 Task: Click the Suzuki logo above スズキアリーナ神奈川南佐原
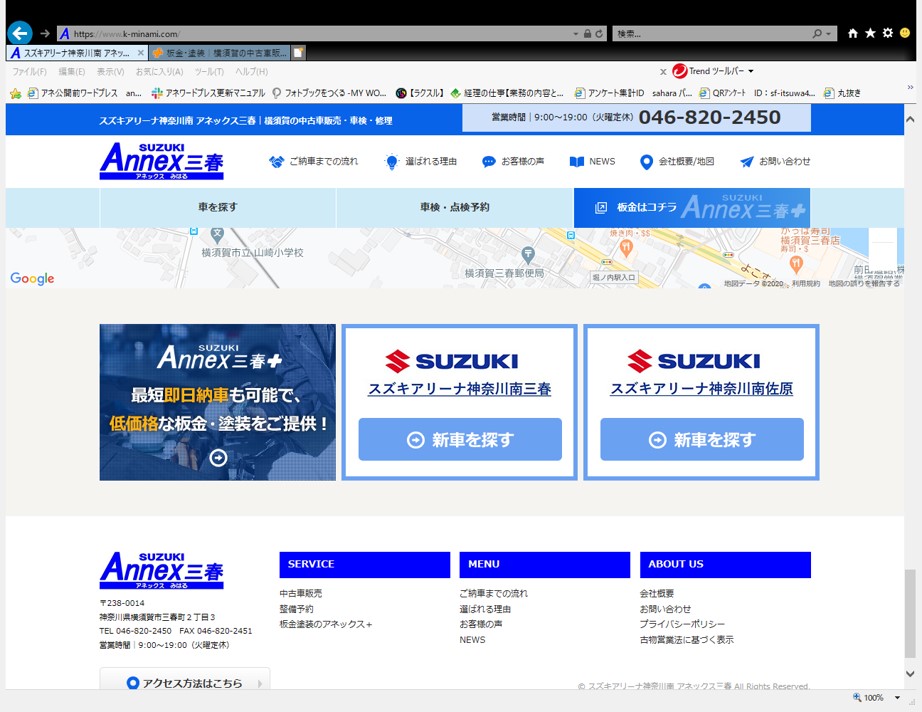click(694, 361)
